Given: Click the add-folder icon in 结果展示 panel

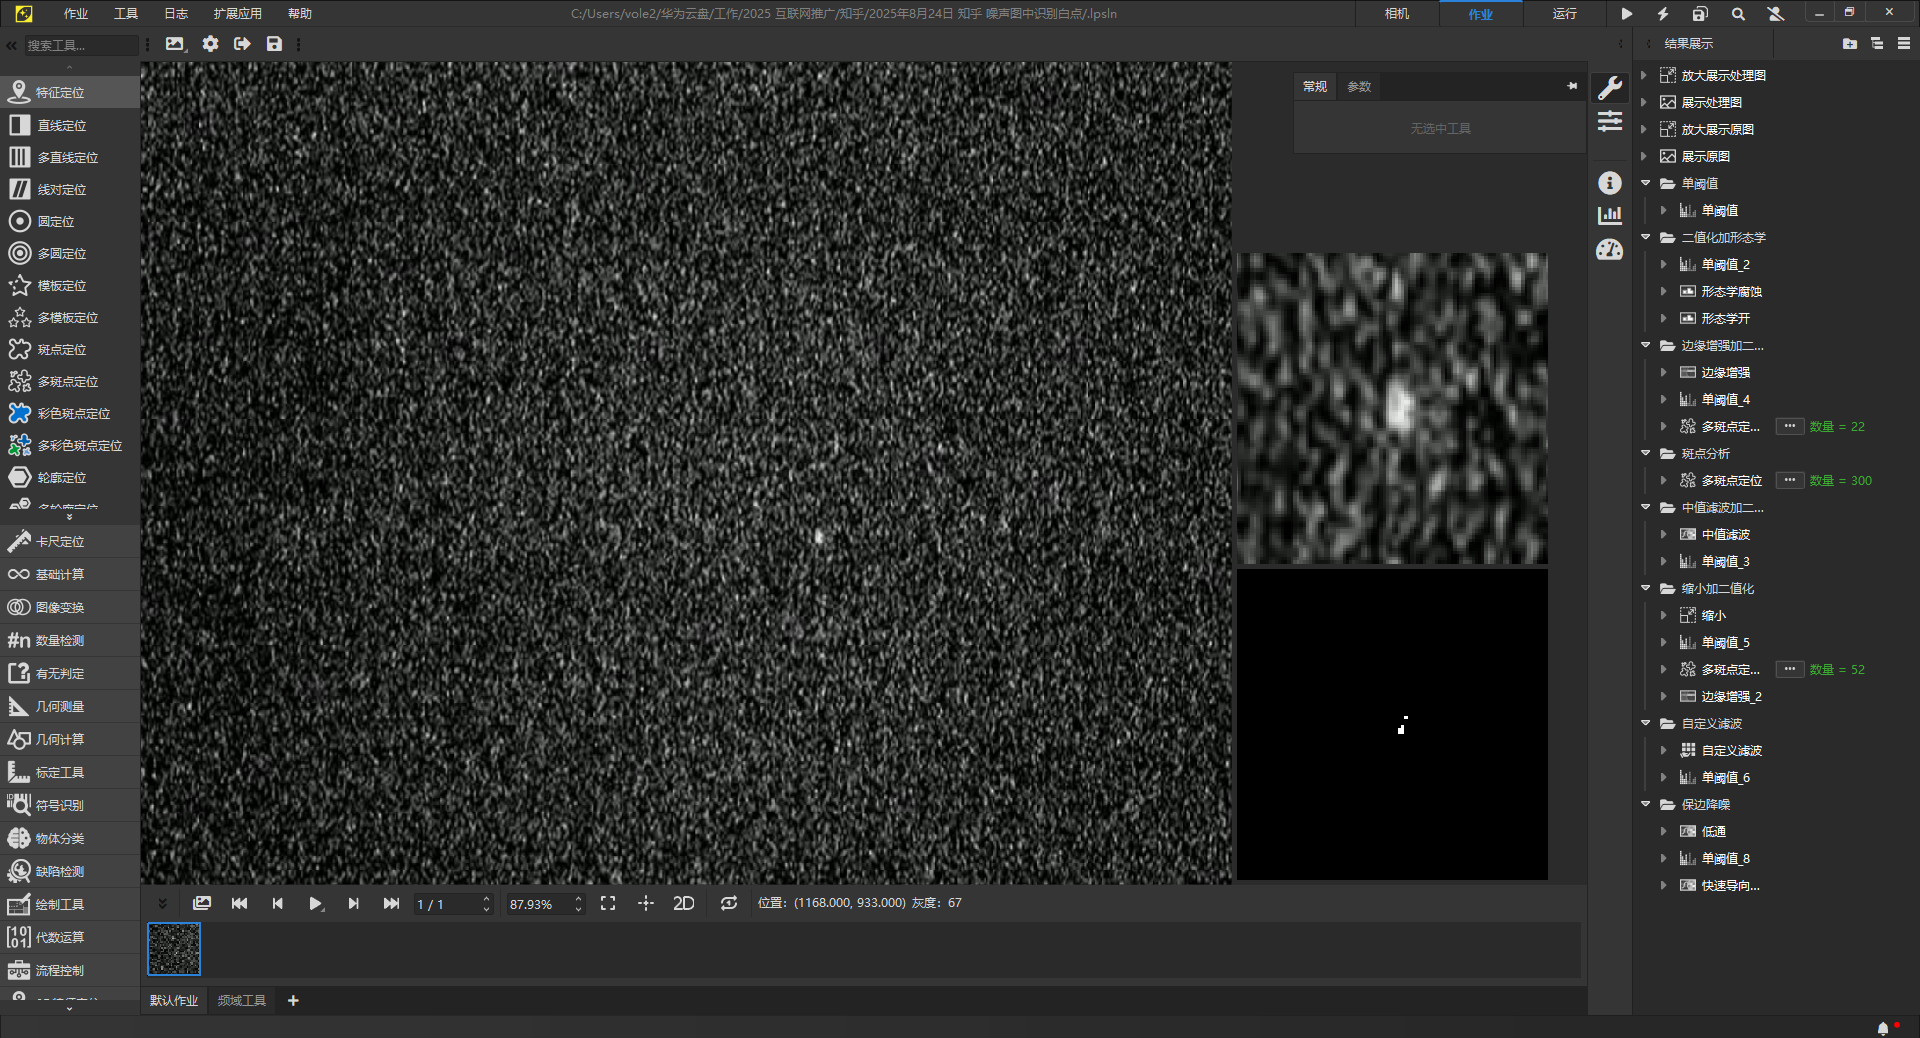Looking at the screenshot, I should click(1849, 44).
